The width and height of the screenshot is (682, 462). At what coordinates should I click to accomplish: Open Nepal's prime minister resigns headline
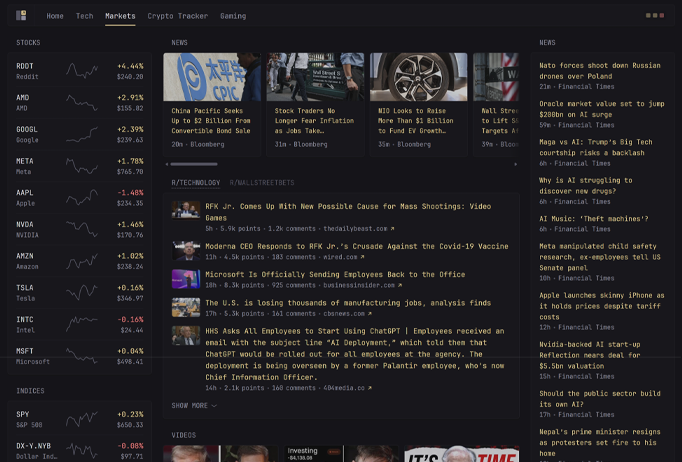pos(600,442)
